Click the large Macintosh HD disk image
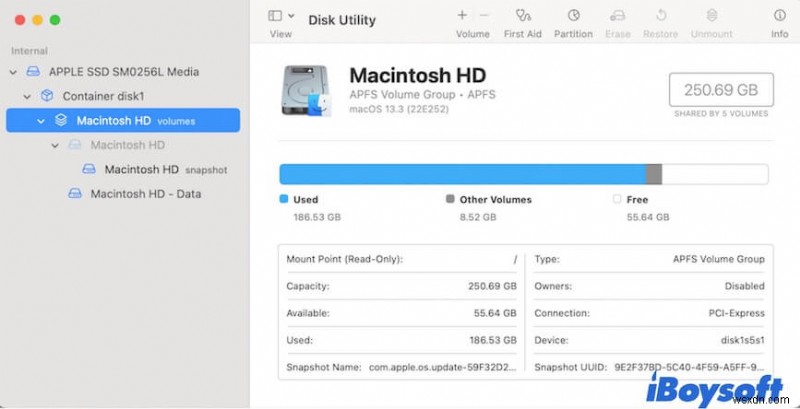The width and height of the screenshot is (800, 409). (x=307, y=91)
